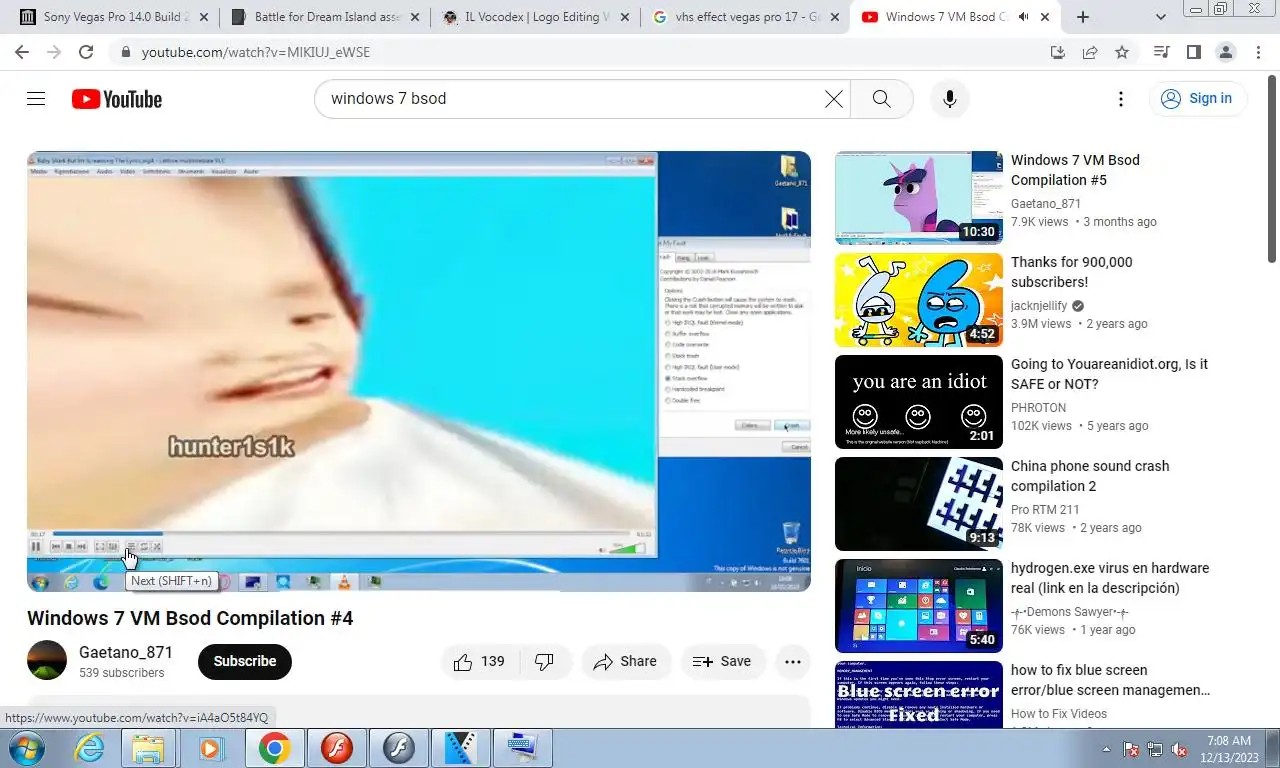Submit search with the magnifier button
1280x768 pixels.
click(x=881, y=98)
